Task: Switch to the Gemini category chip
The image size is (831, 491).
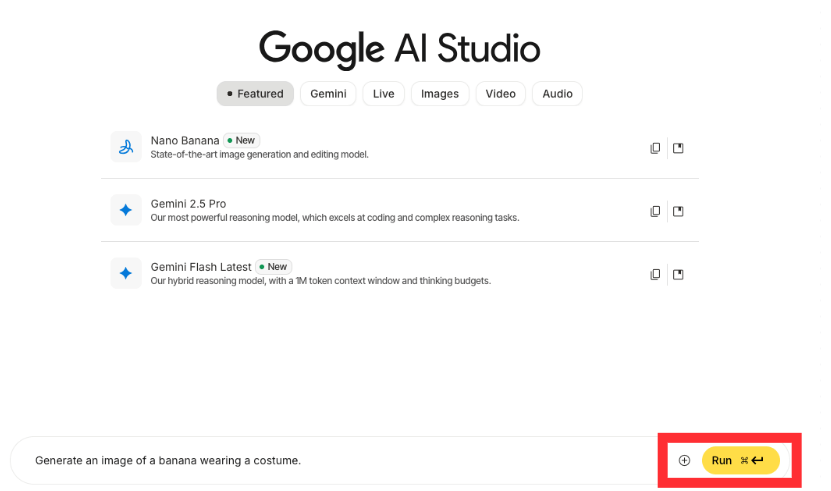Action: (328, 94)
